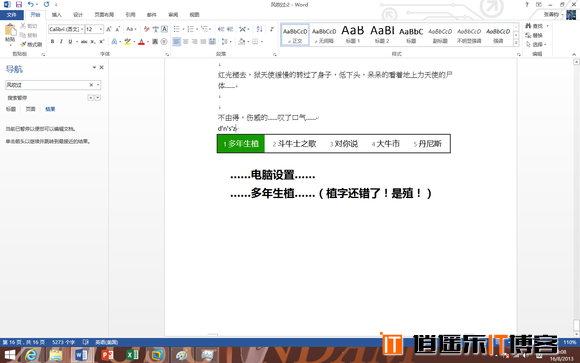Clear all formatting eraser icon
Viewport: 580px width, 363px height.
point(147,29)
